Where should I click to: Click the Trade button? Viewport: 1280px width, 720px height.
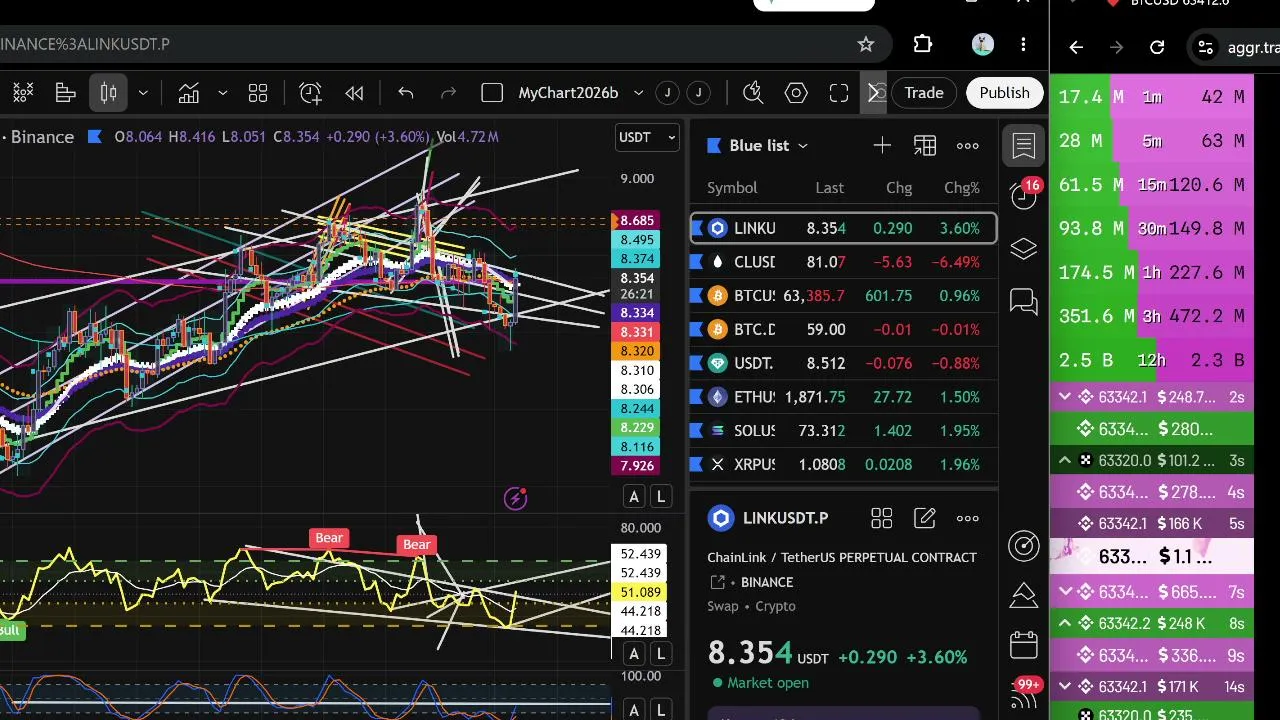coord(924,93)
